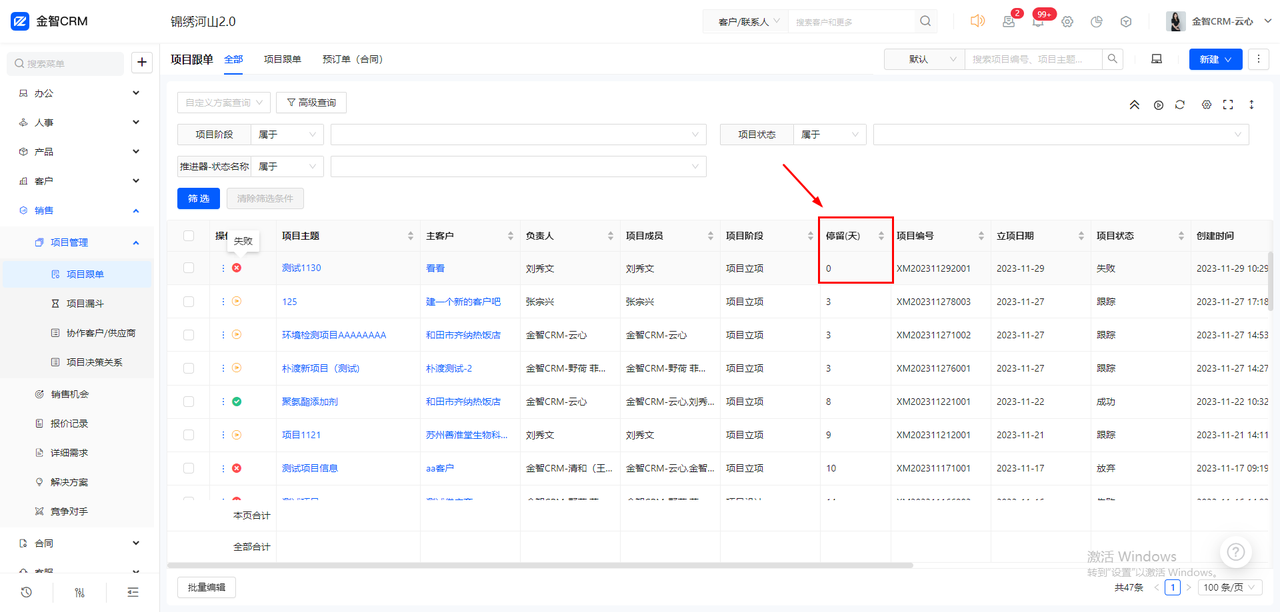Open the vertical three-dot more menu beside 新建
1280x612 pixels.
point(1259,59)
